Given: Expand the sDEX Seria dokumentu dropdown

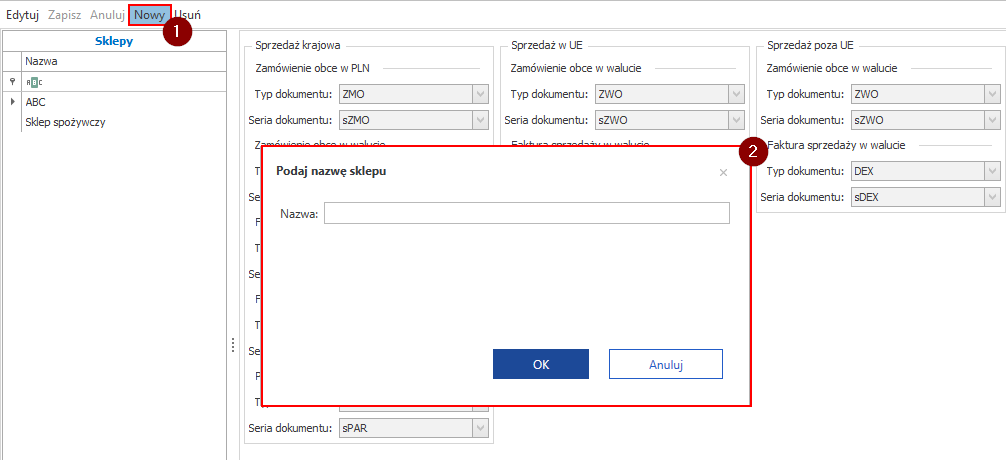Looking at the screenshot, I should (991, 197).
